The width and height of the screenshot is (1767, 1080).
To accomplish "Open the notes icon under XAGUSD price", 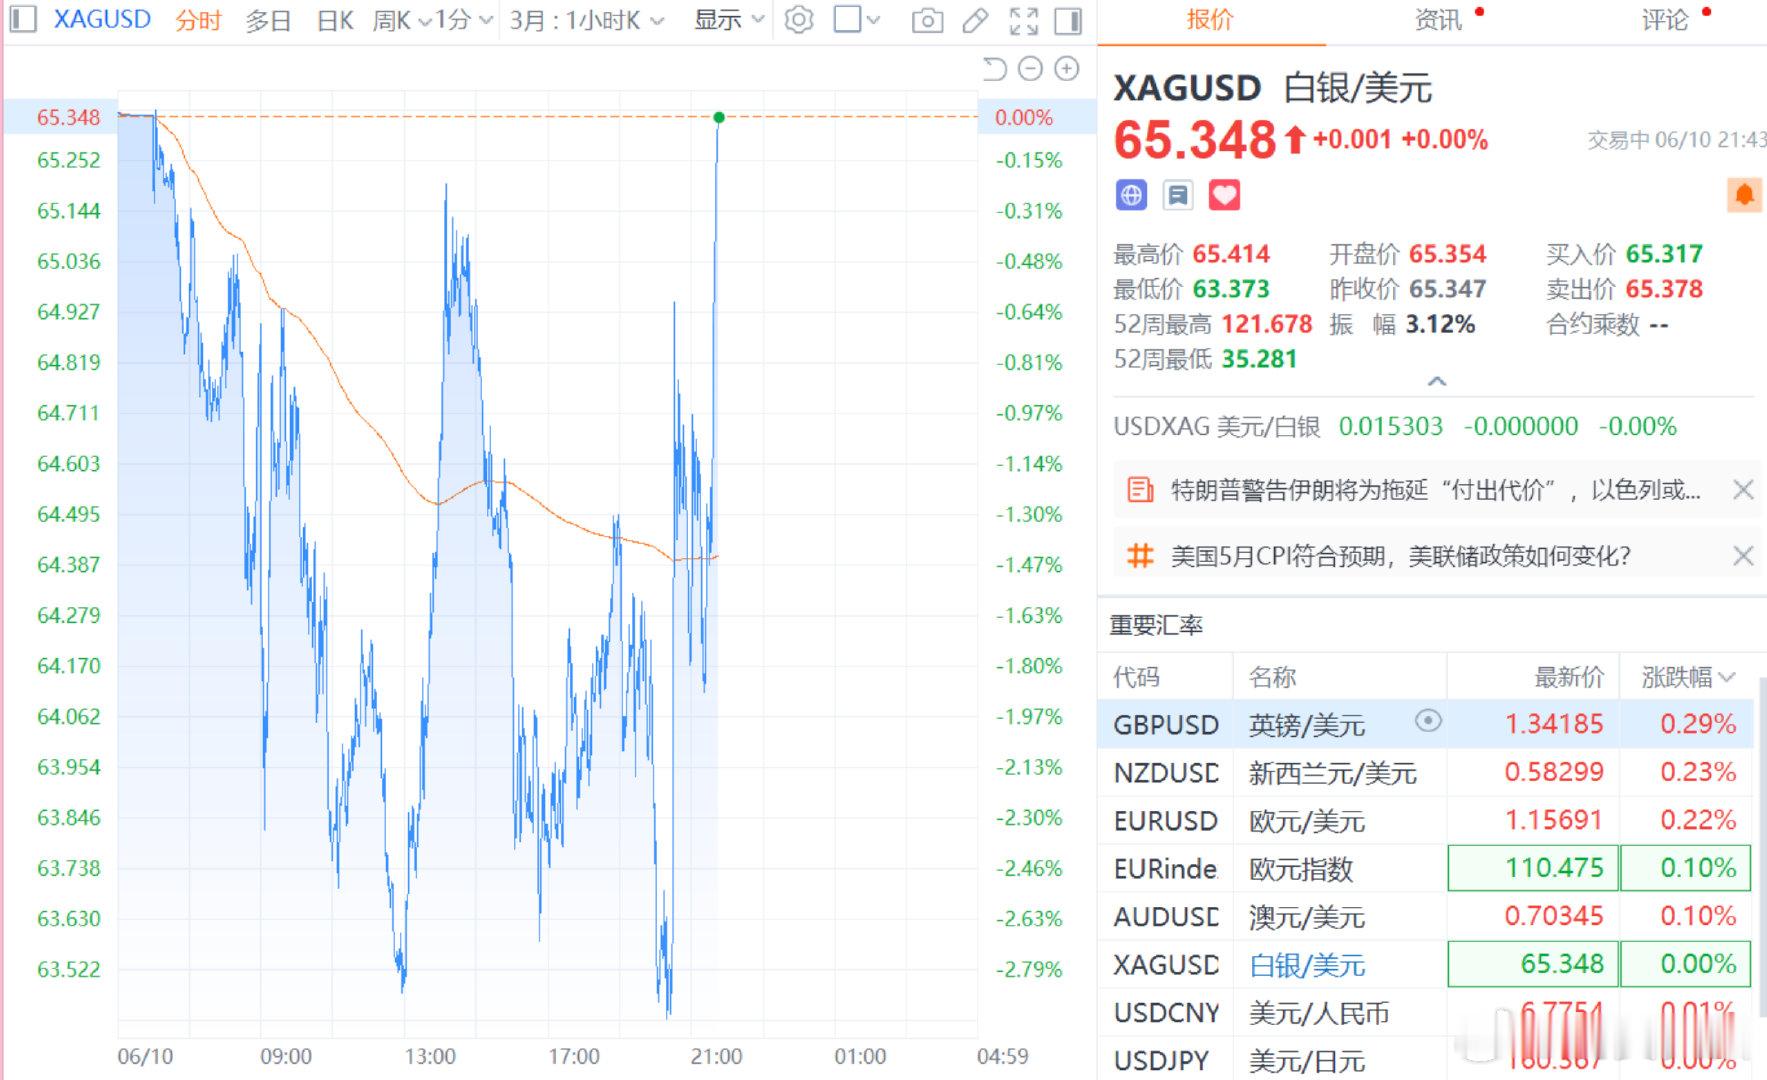I will click(1178, 195).
